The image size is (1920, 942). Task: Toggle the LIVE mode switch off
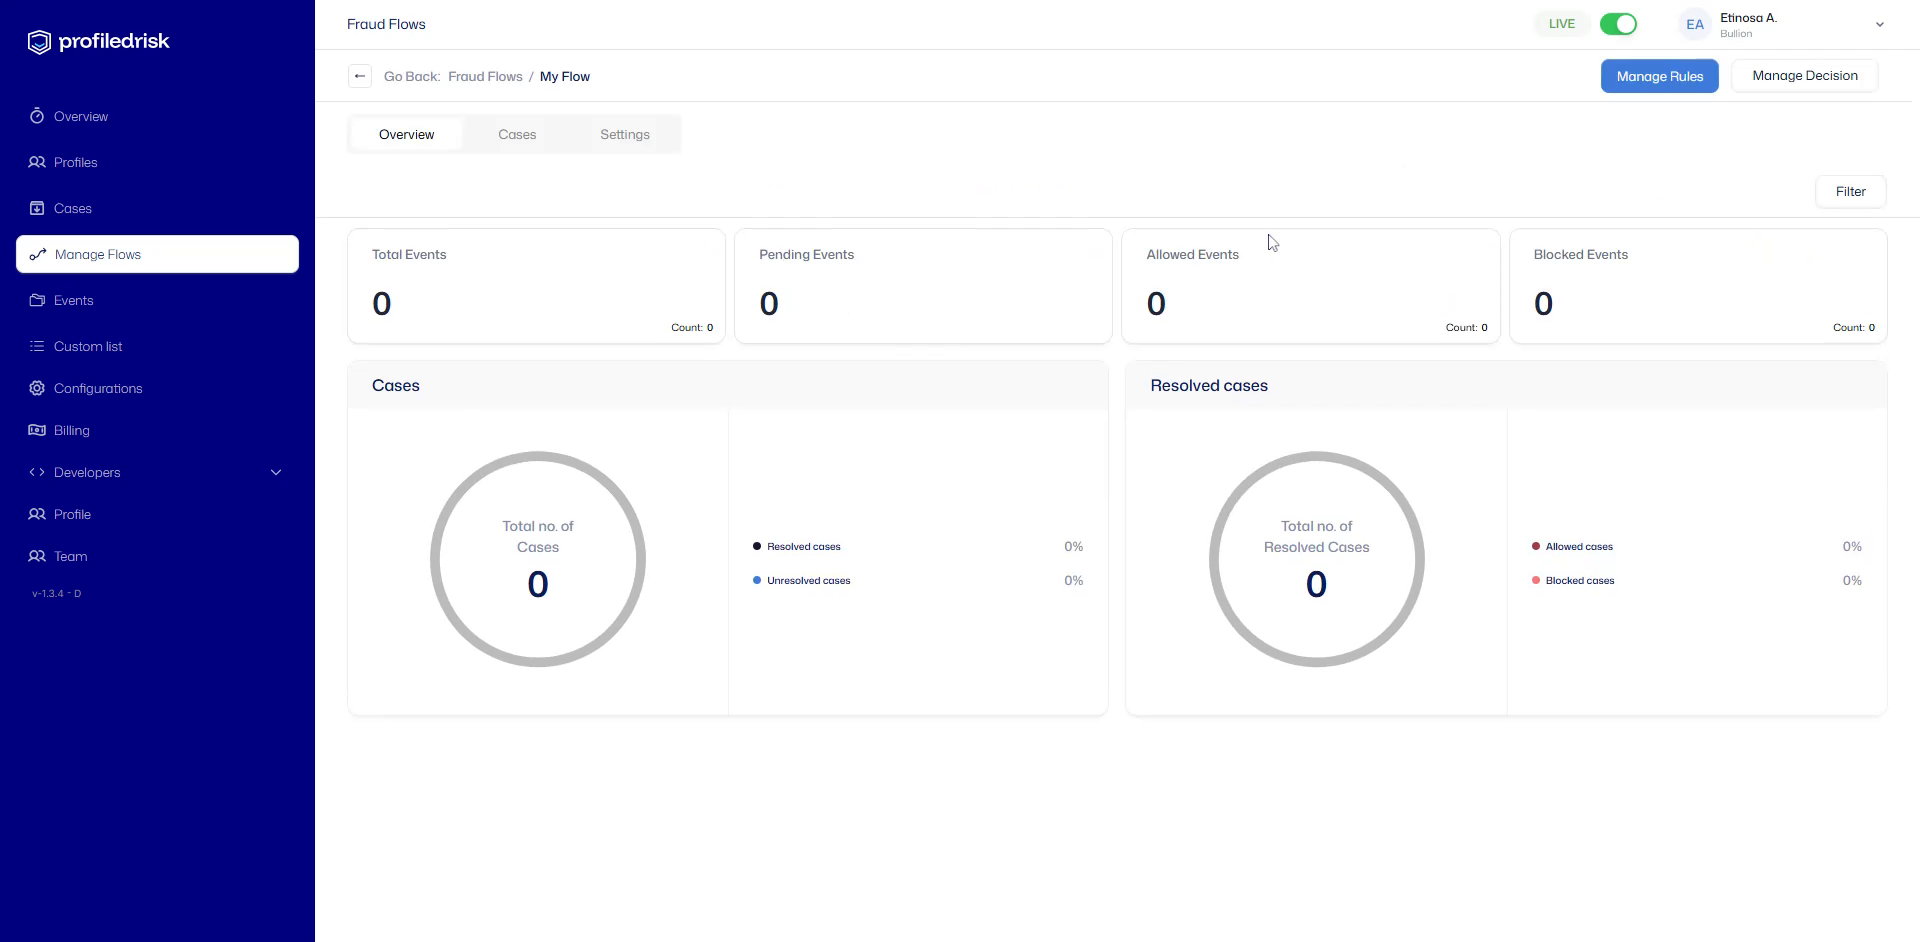click(x=1618, y=24)
